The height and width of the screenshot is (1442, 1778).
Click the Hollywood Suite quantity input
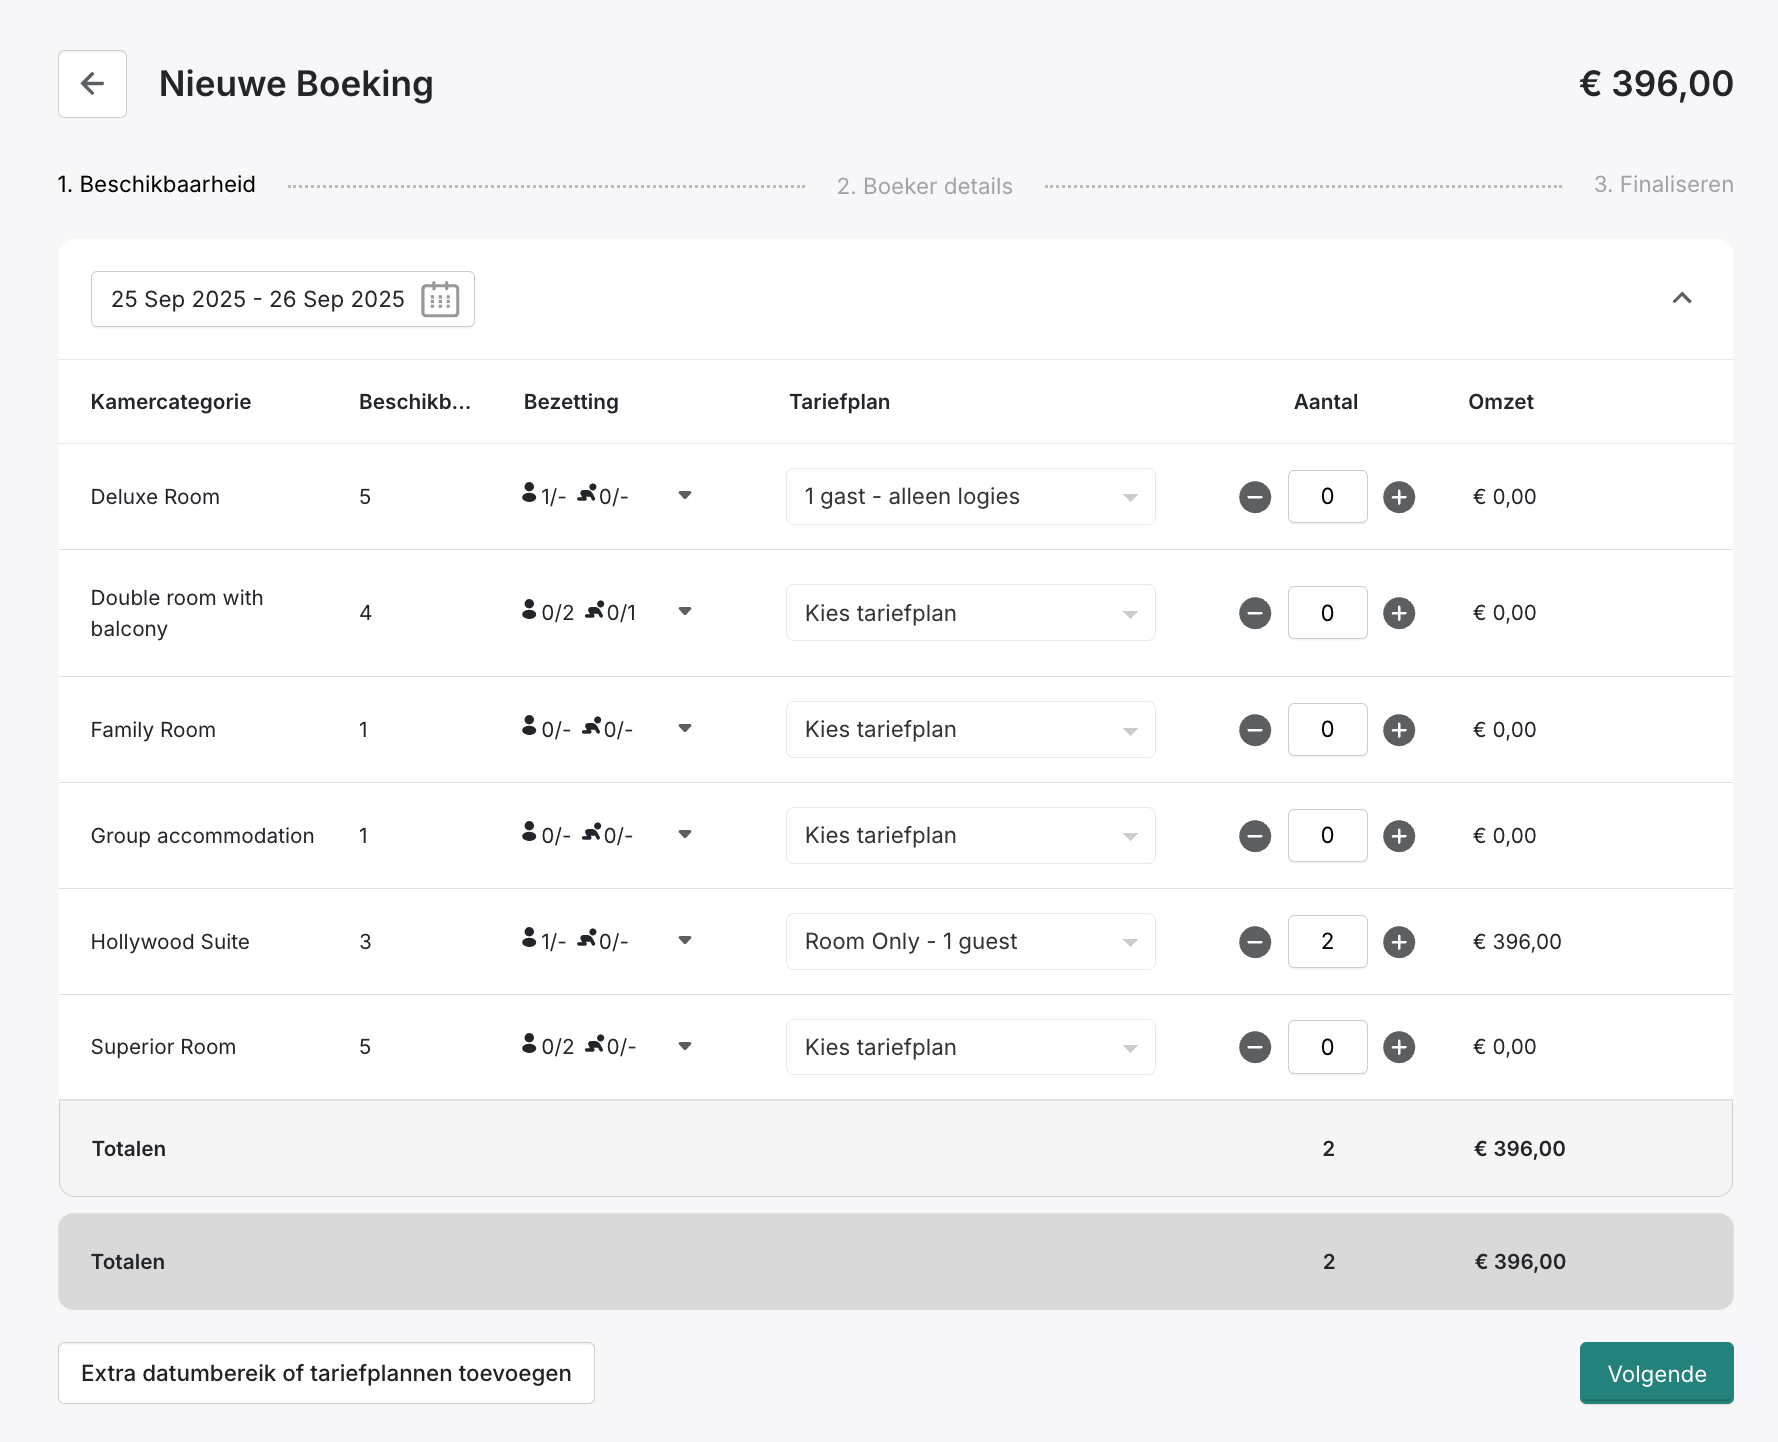click(x=1328, y=942)
